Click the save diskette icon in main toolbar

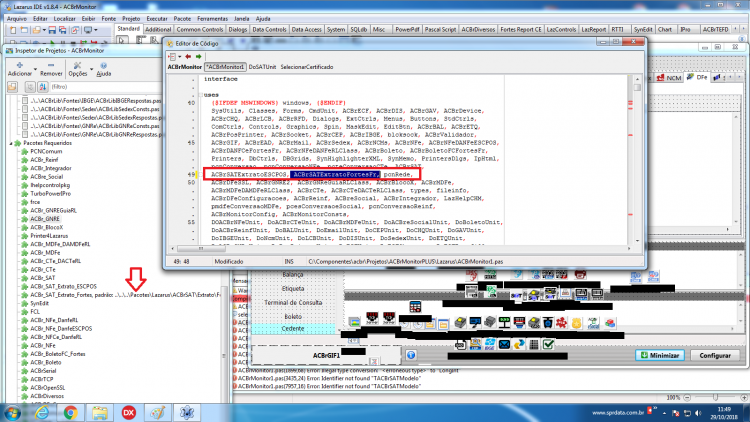[x=52, y=30]
